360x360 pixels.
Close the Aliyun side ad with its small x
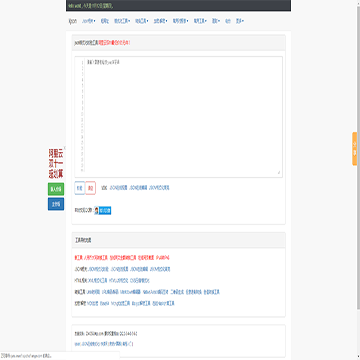(65, 148)
